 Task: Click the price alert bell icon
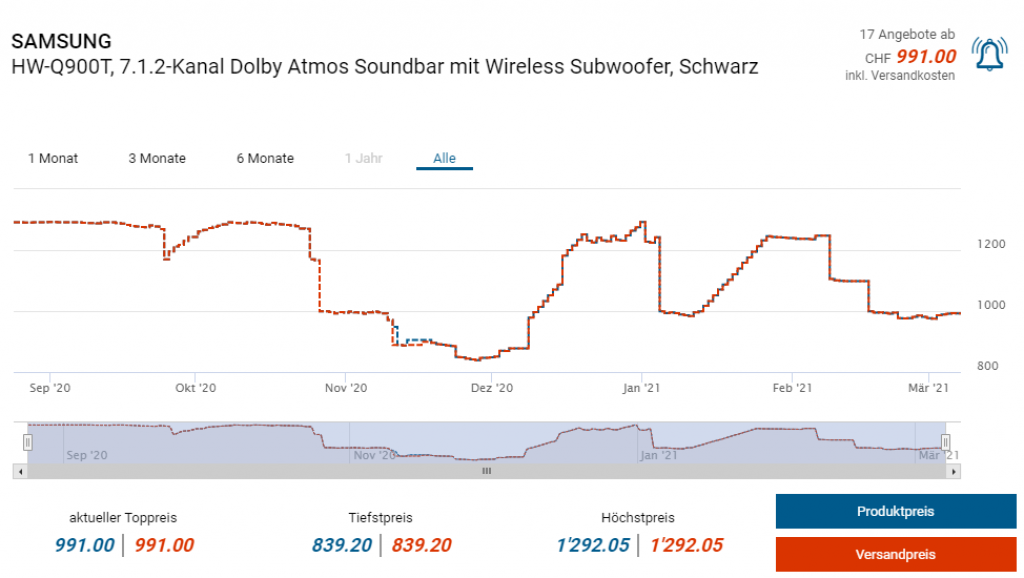pyautogui.click(x=990, y=56)
